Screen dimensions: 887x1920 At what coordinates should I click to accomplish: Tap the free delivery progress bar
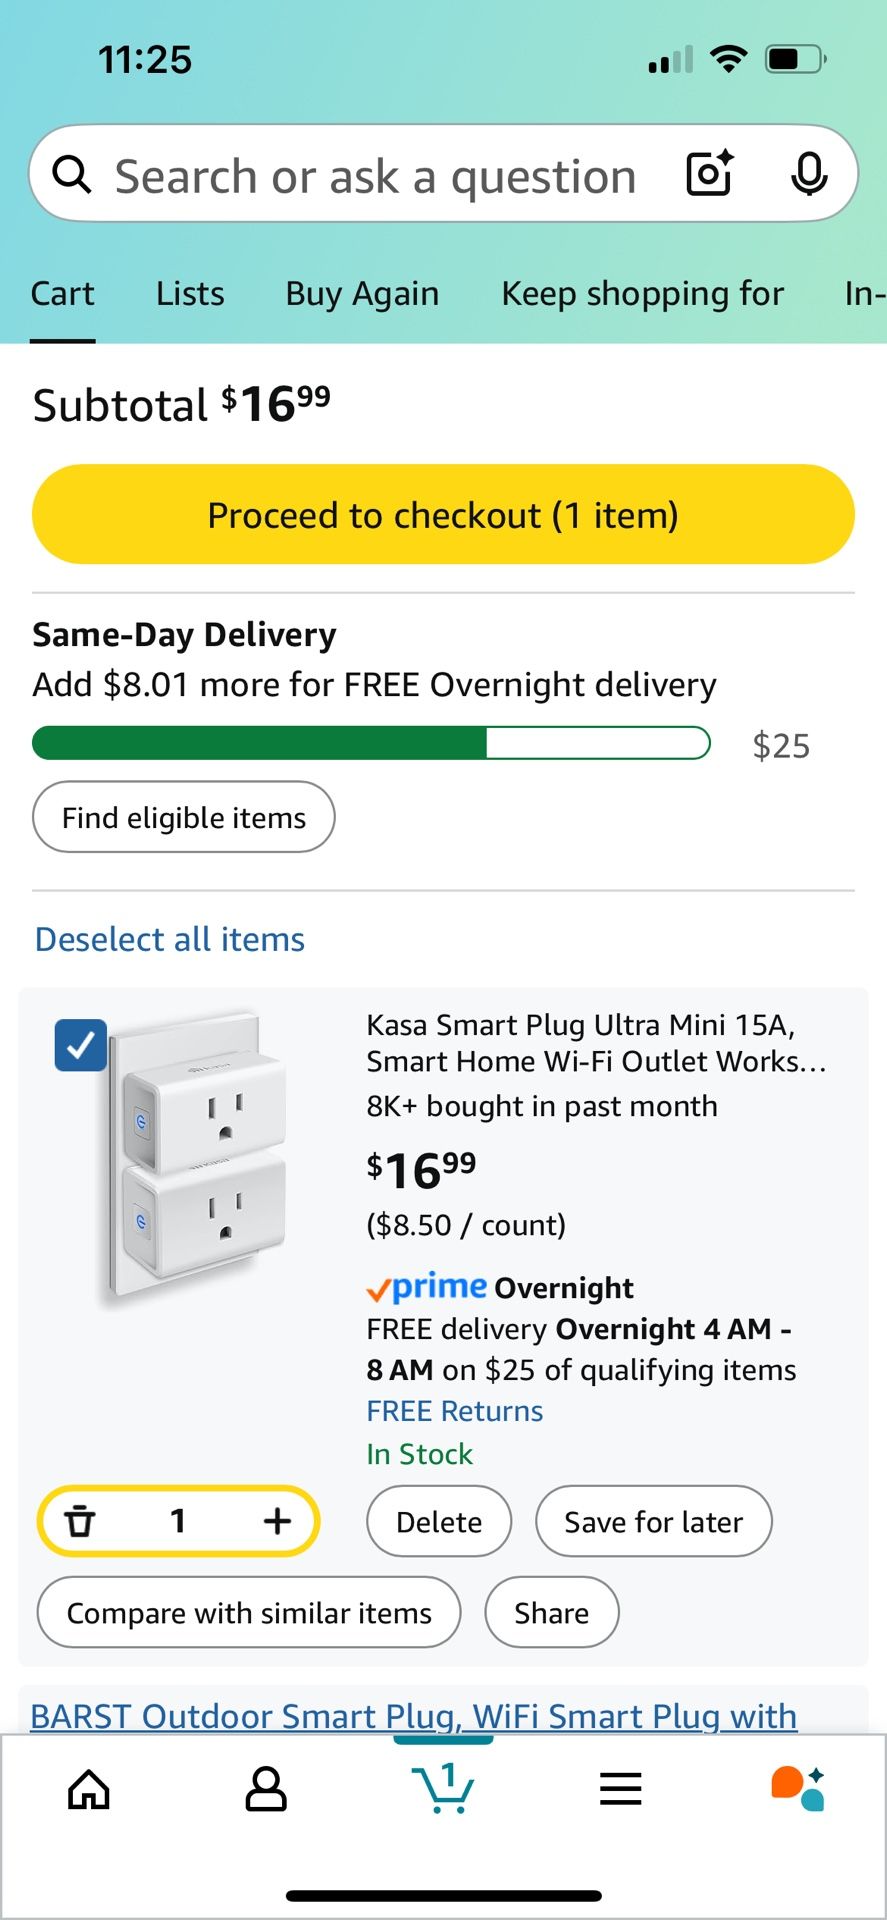371,744
